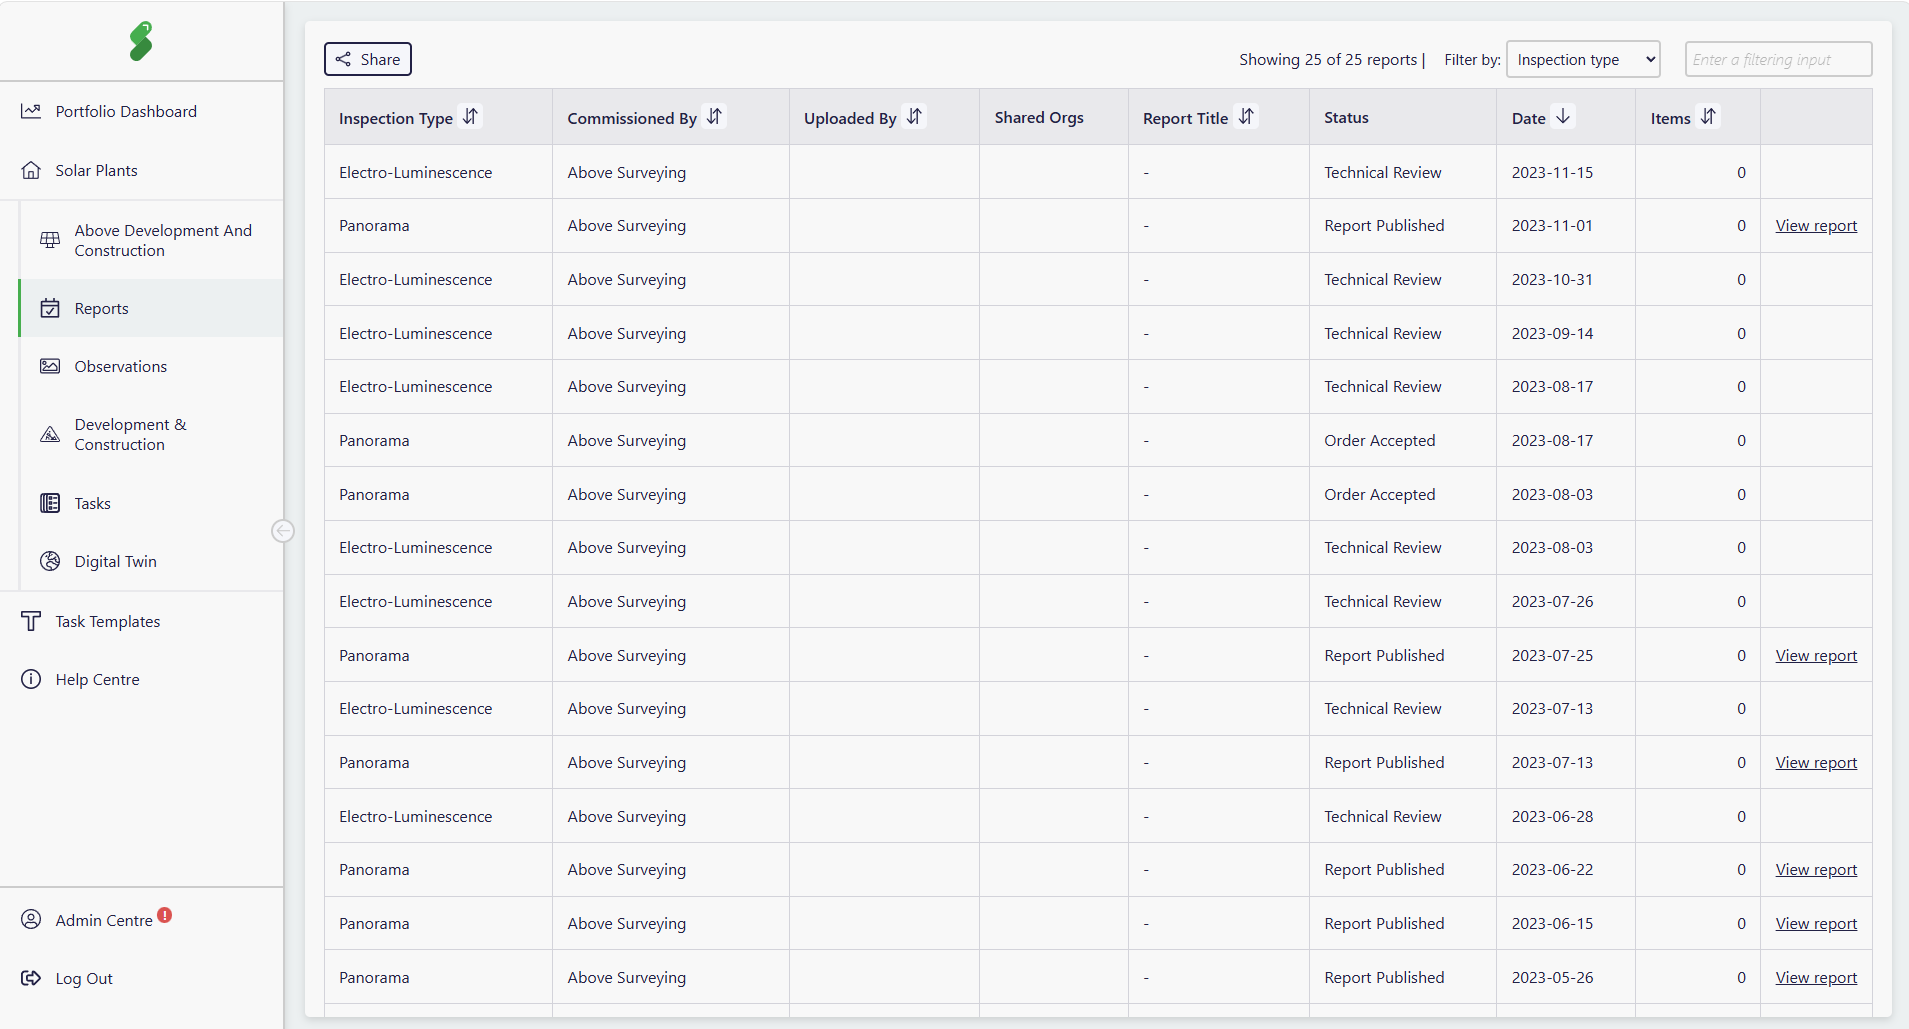Click Order Accepted status in the 2023-08-17 row
The width and height of the screenshot is (1909, 1029).
(1379, 440)
